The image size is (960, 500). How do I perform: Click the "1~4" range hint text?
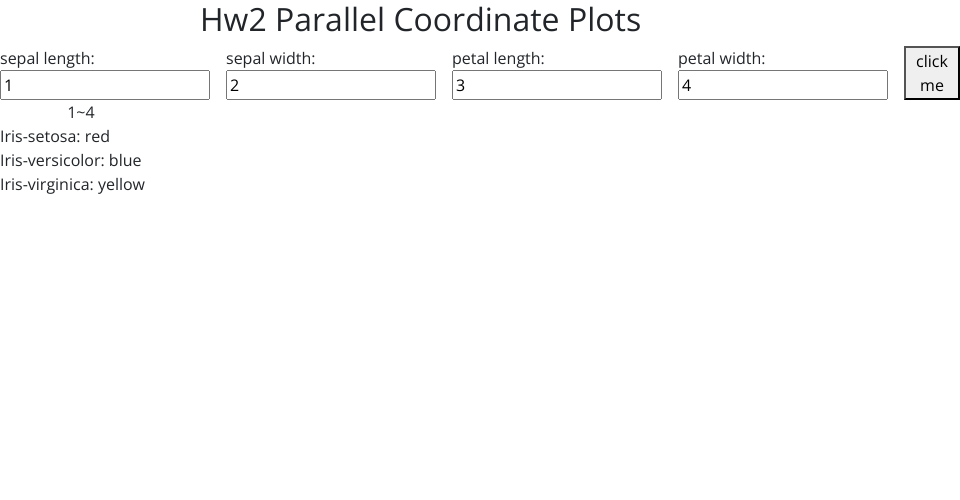click(x=81, y=112)
